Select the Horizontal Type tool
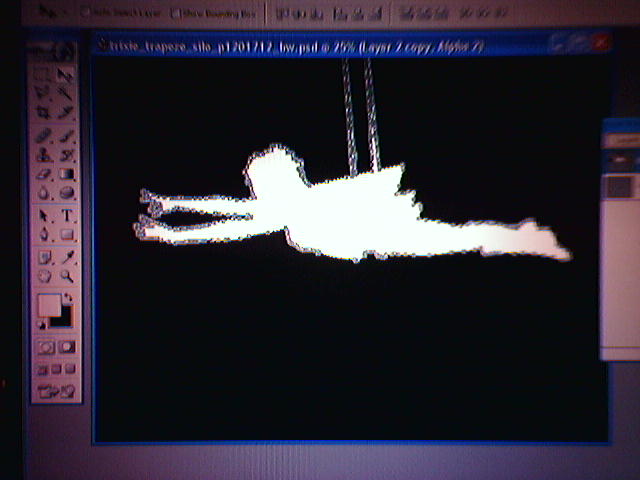This screenshot has width=640, height=480. 67,215
